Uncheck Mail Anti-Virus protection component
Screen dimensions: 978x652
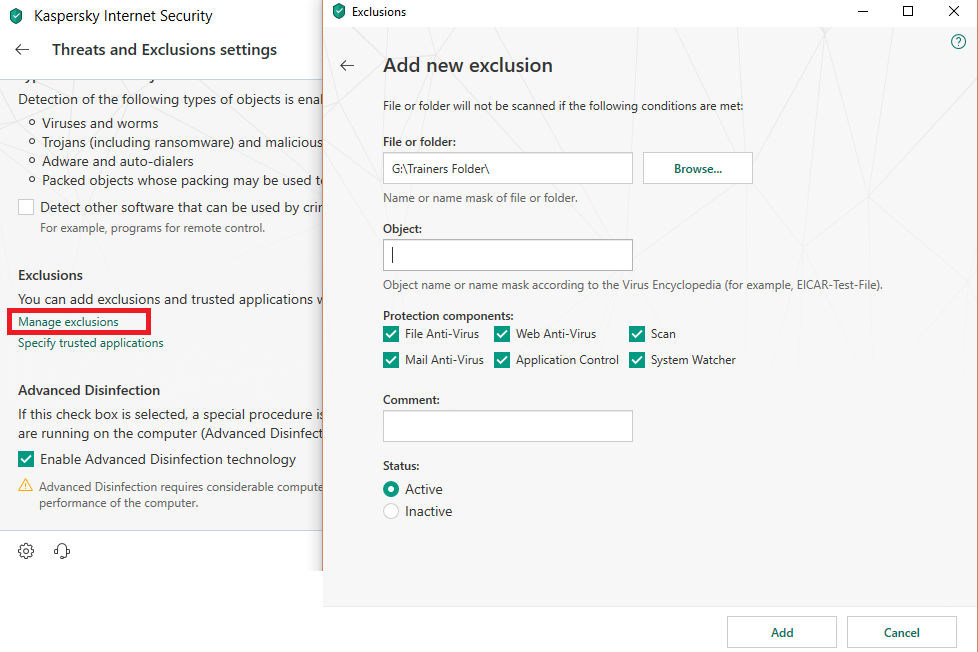point(391,360)
